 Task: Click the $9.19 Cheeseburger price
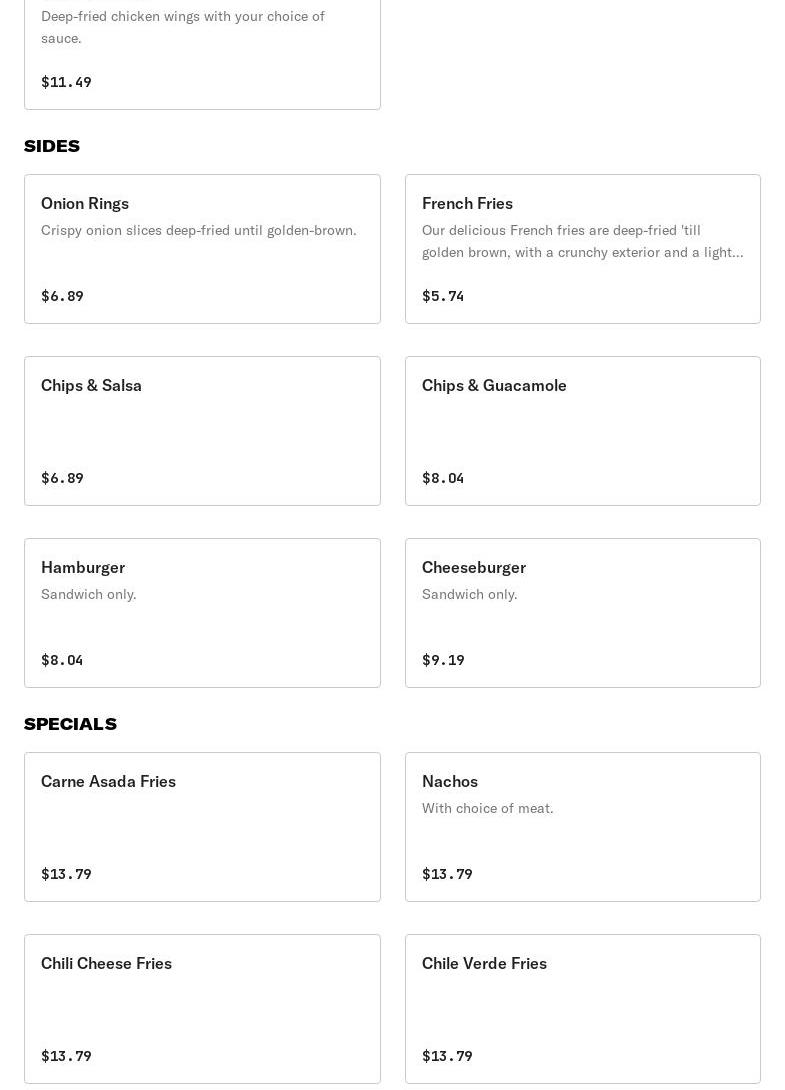[x=443, y=660]
